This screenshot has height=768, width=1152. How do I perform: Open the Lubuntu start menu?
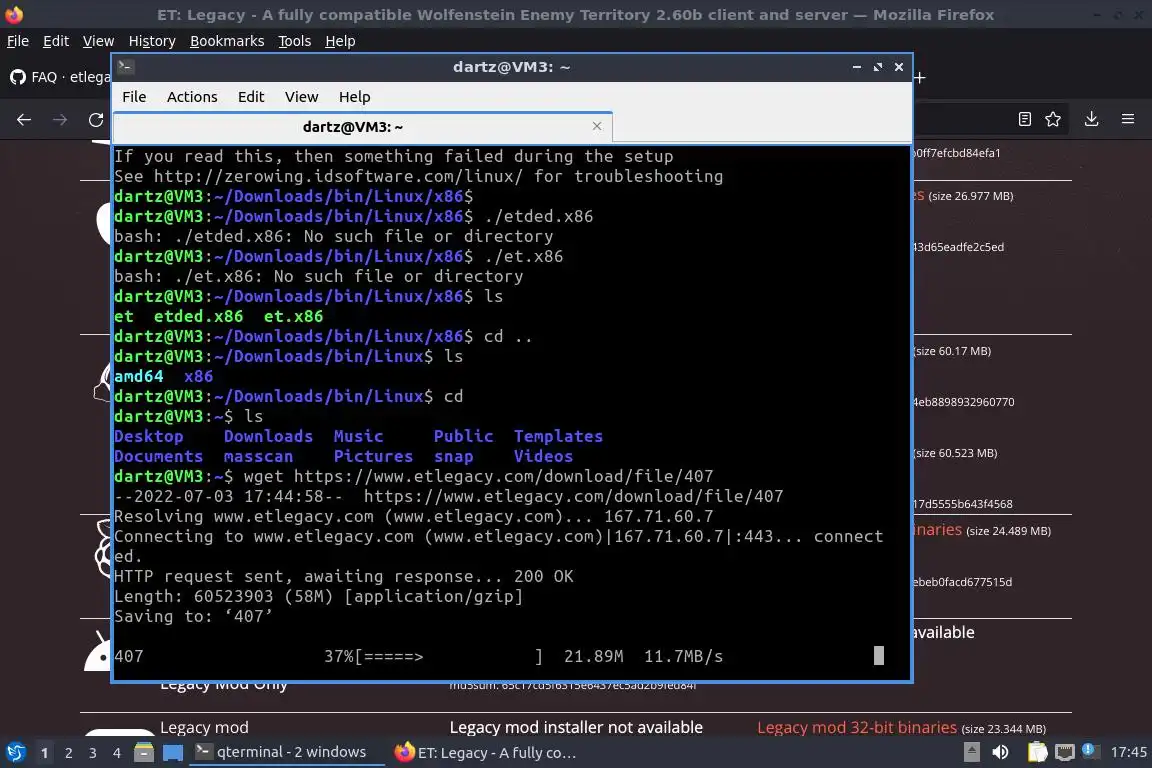click(15, 752)
